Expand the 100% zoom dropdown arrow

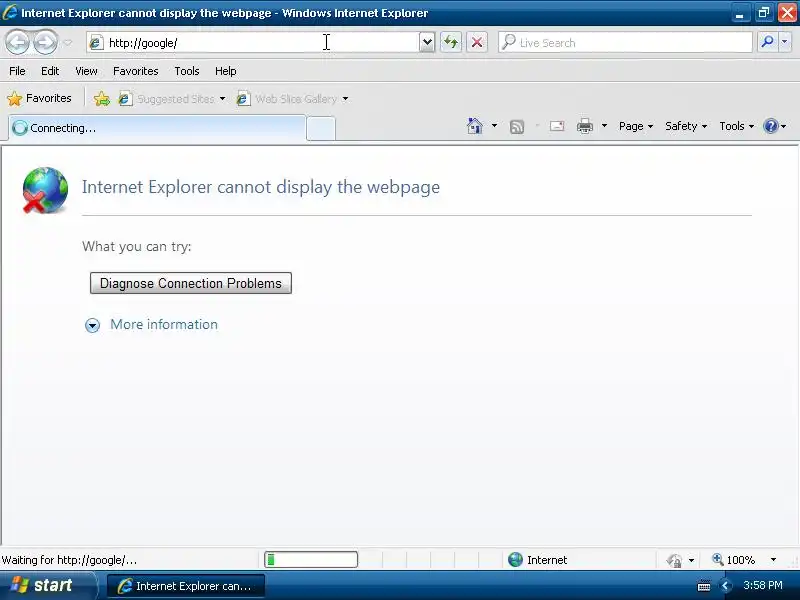click(773, 560)
